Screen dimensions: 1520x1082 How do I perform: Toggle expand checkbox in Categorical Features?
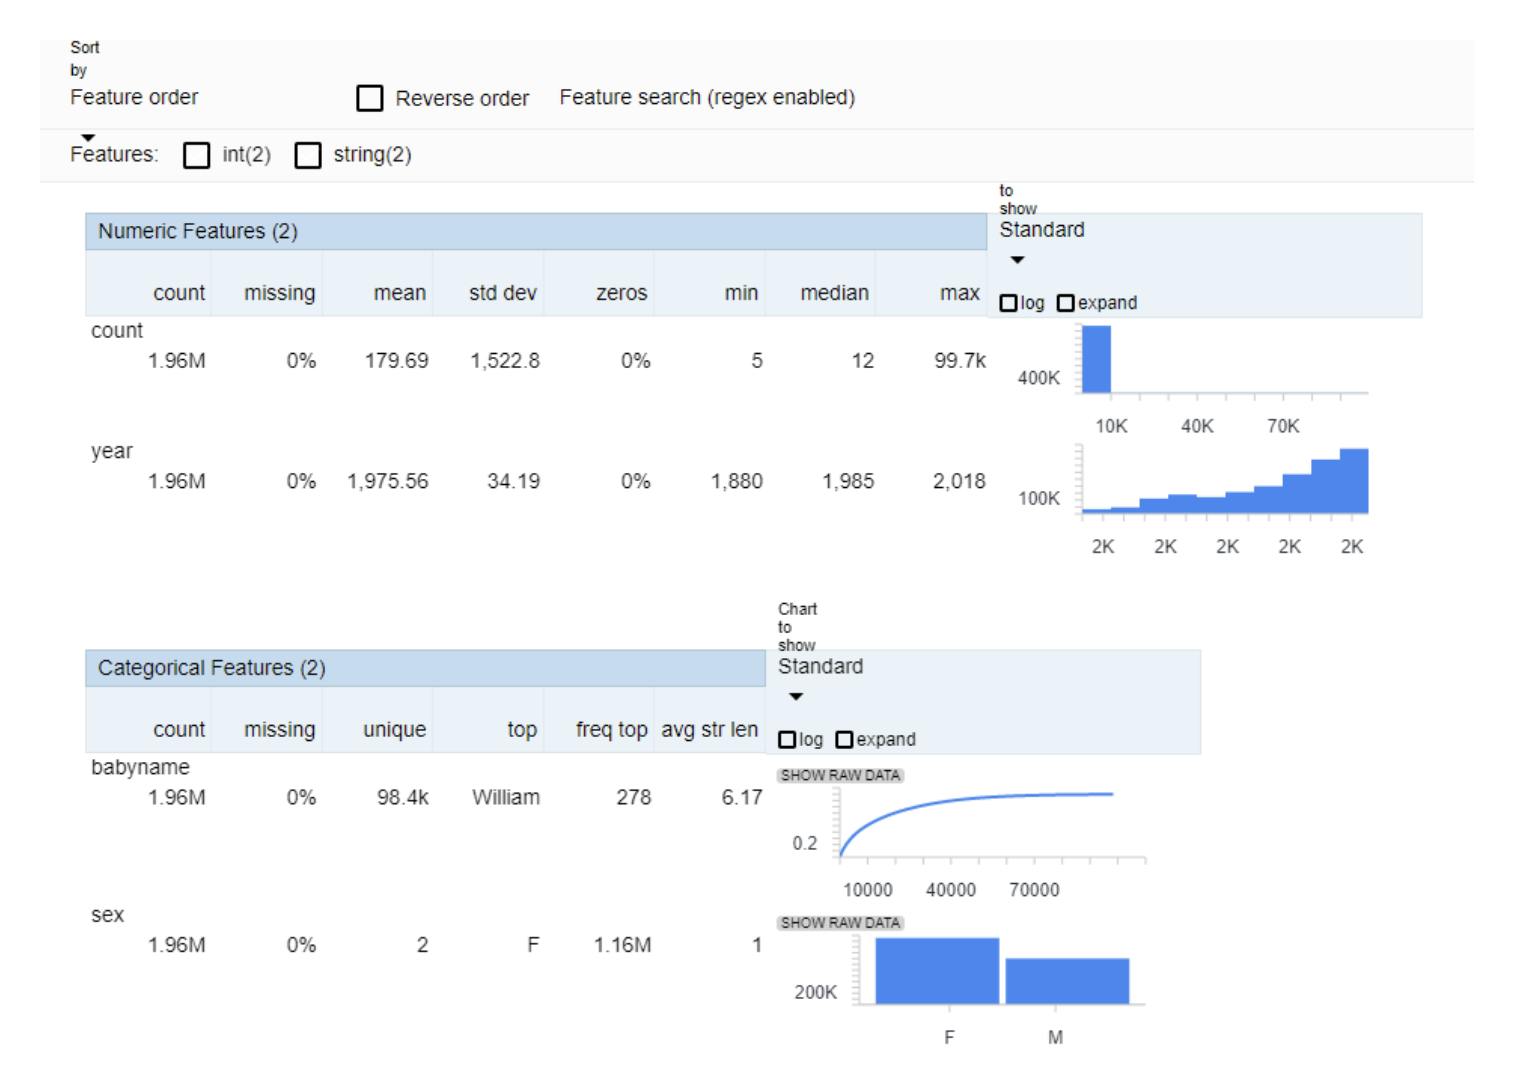[844, 740]
